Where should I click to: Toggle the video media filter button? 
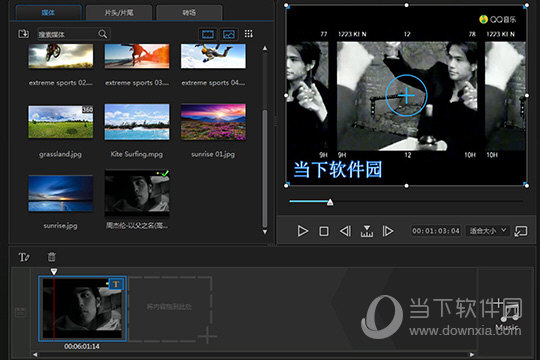coord(208,34)
